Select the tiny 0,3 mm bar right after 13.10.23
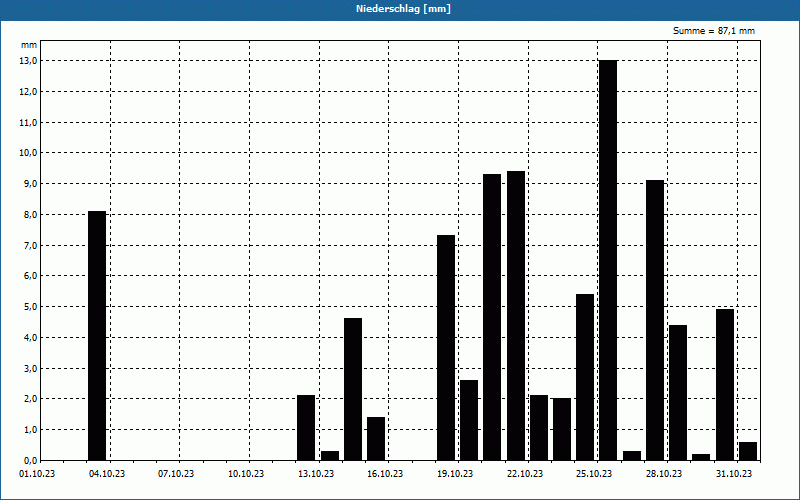This screenshot has height=500, width=800. [x=330, y=456]
